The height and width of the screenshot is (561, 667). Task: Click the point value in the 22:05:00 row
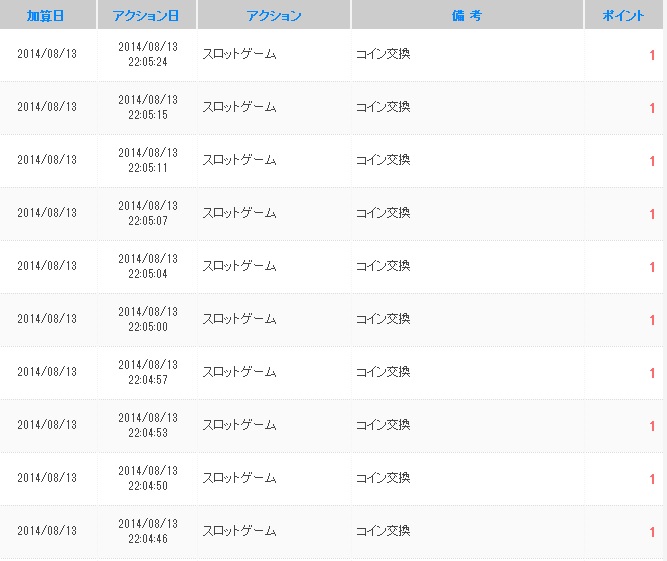652,320
